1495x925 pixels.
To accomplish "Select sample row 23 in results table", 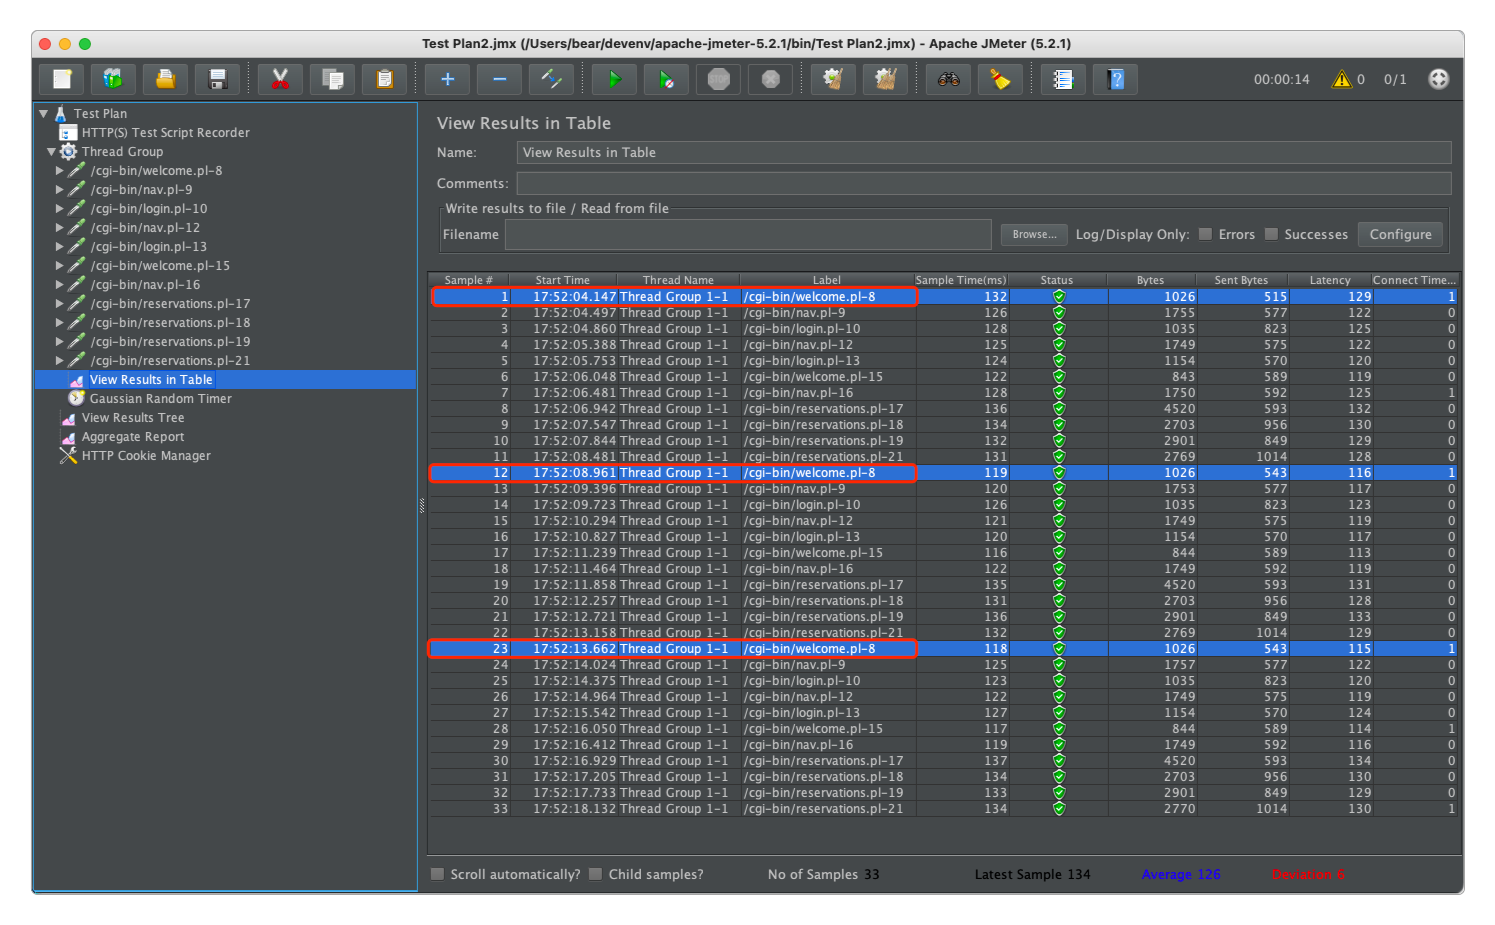I will point(943,649).
